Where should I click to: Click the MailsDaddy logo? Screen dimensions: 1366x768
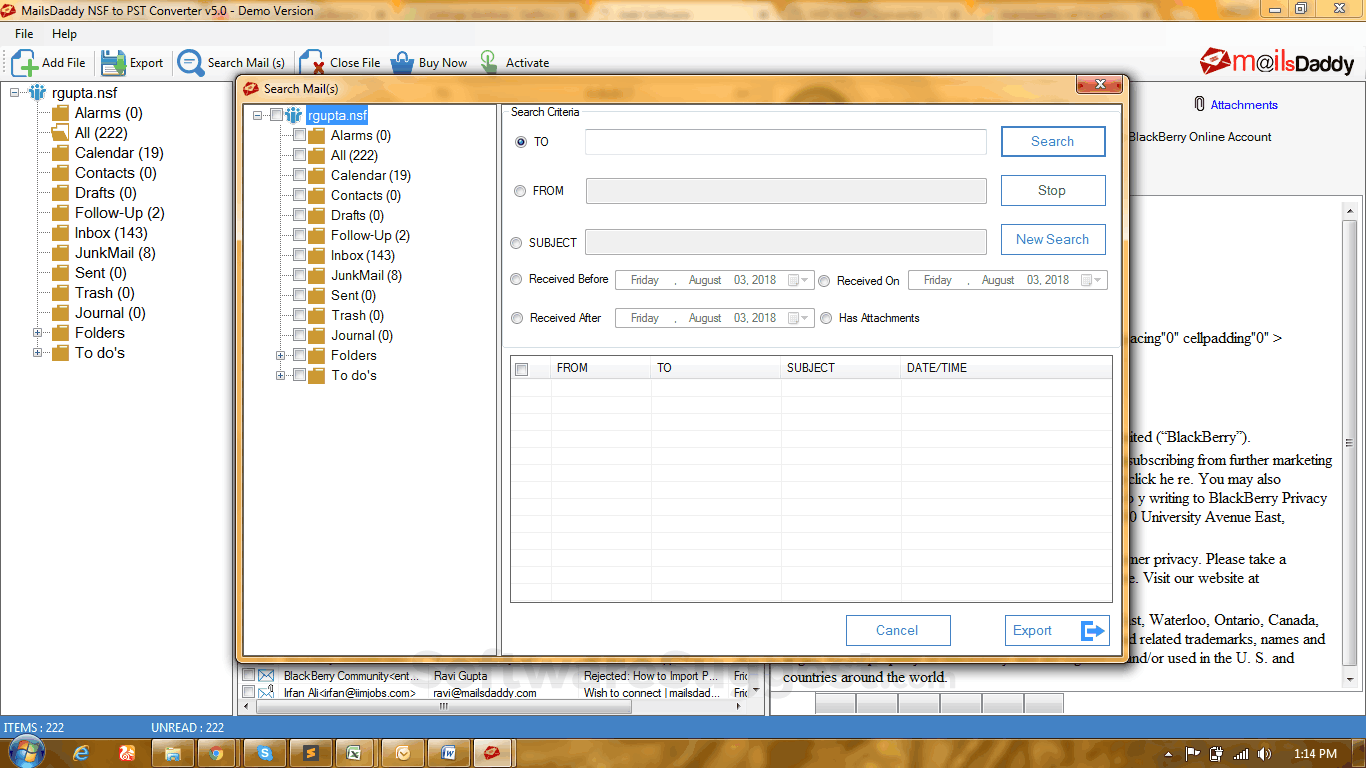1277,62
